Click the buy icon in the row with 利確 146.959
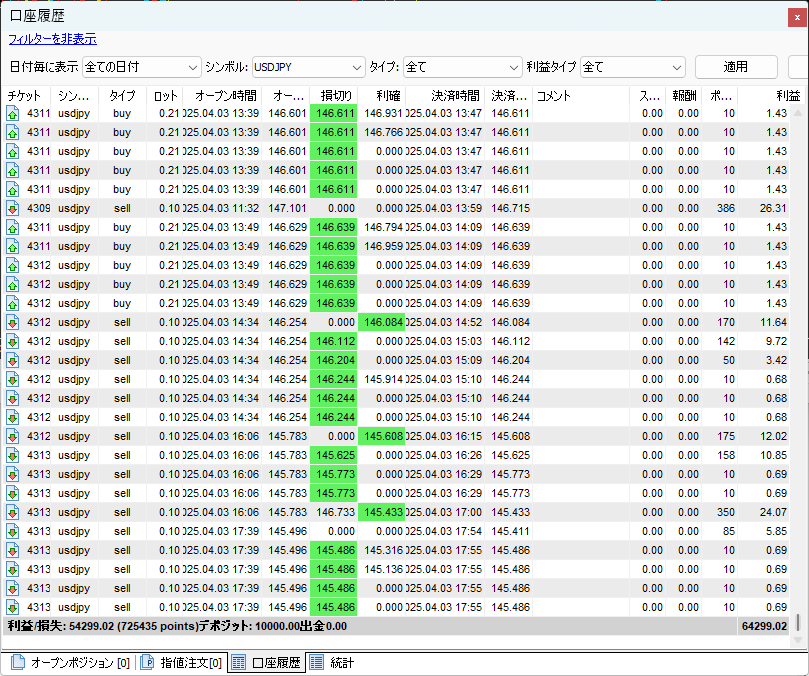The height and width of the screenshot is (676, 809). [x=13, y=247]
